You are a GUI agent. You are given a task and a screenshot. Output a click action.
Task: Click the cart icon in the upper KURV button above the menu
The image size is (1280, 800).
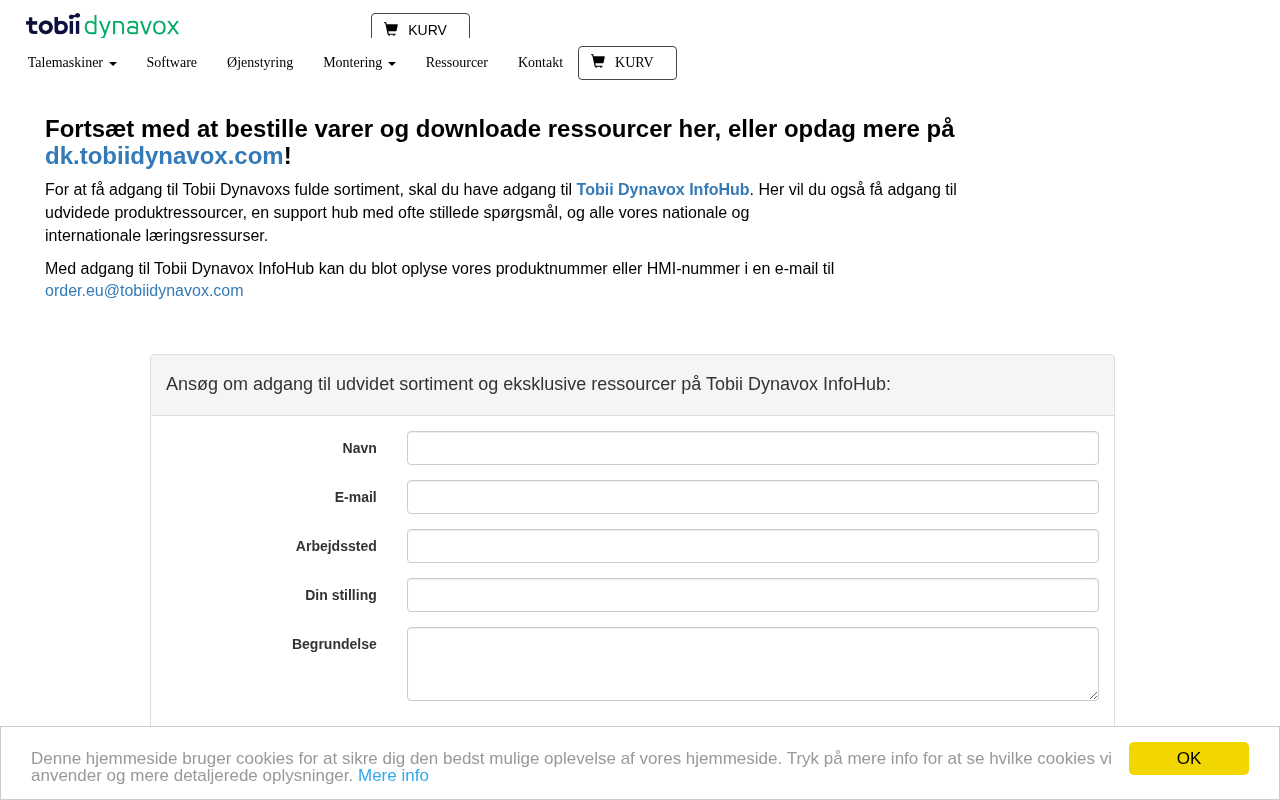391,29
